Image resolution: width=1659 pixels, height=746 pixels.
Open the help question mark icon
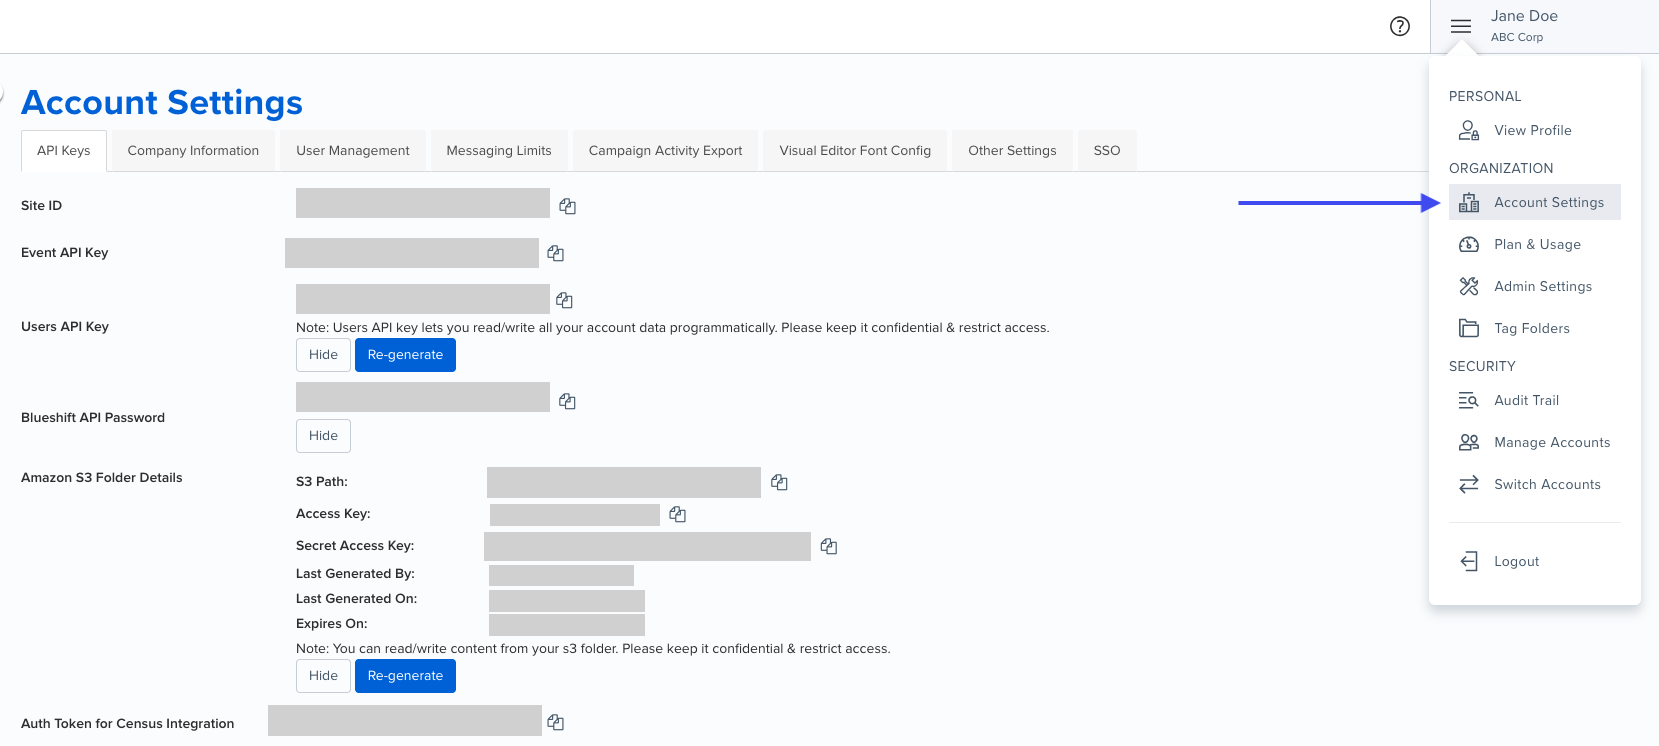pyautogui.click(x=1400, y=26)
